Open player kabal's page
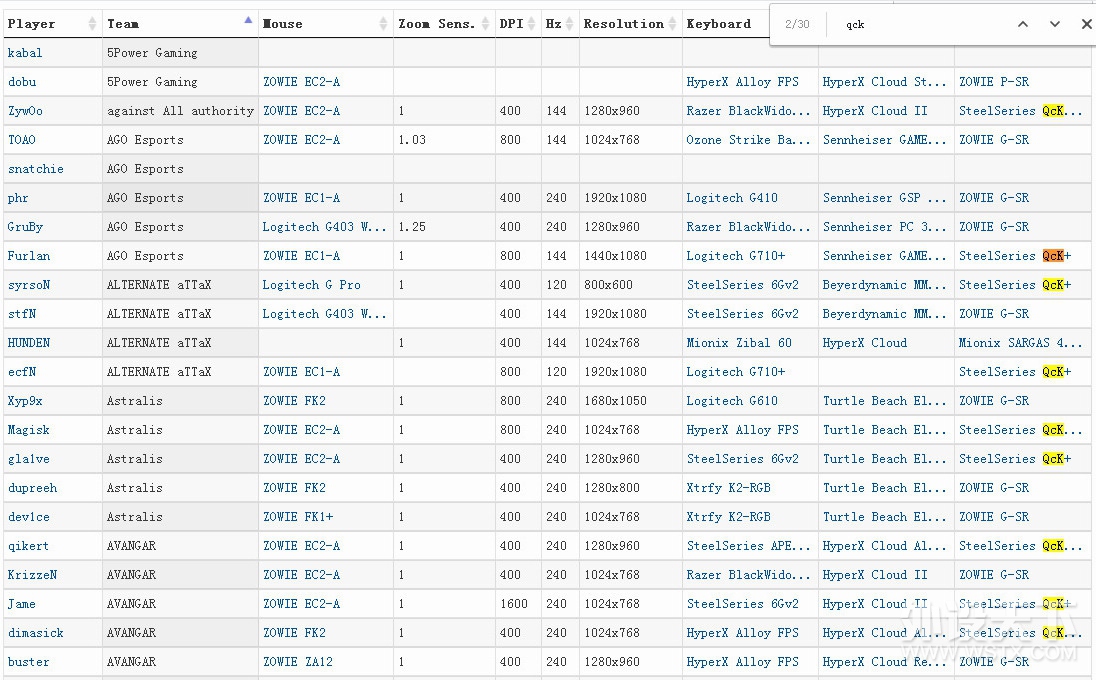The height and width of the screenshot is (680, 1096). click(x=24, y=53)
